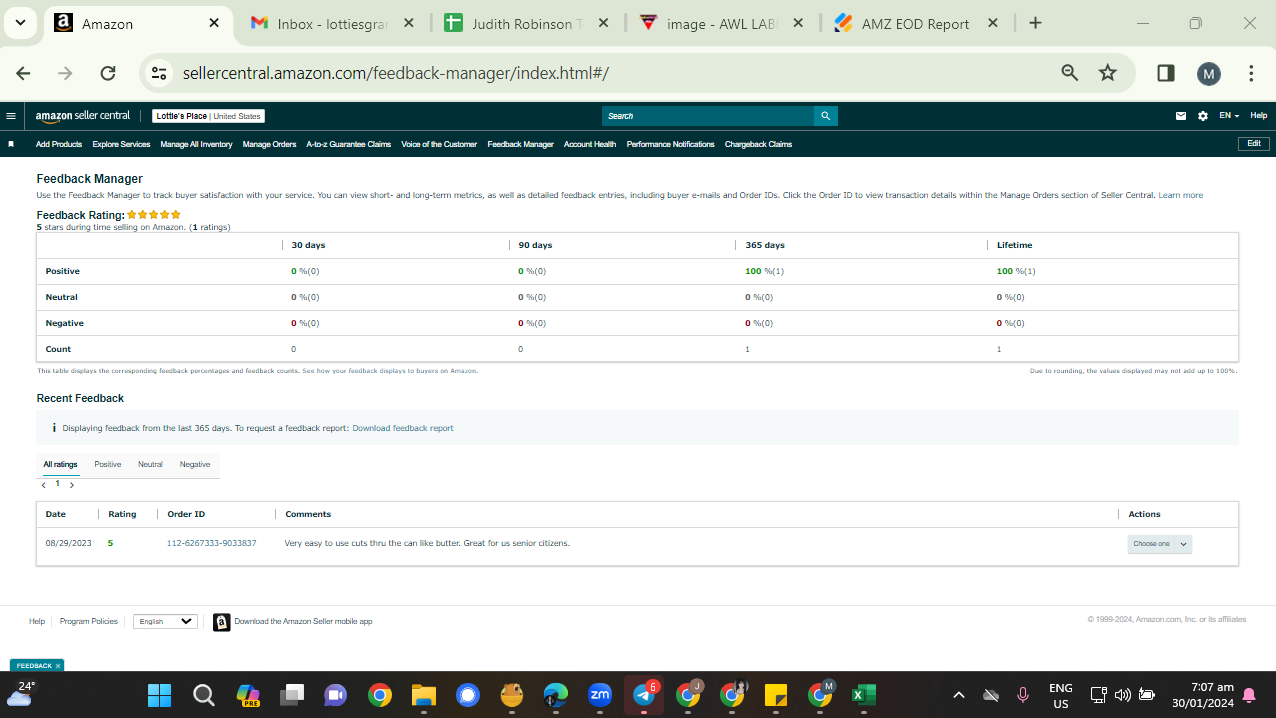Open Add Products menu
Screen dimensions: 1276x718
(x=59, y=144)
